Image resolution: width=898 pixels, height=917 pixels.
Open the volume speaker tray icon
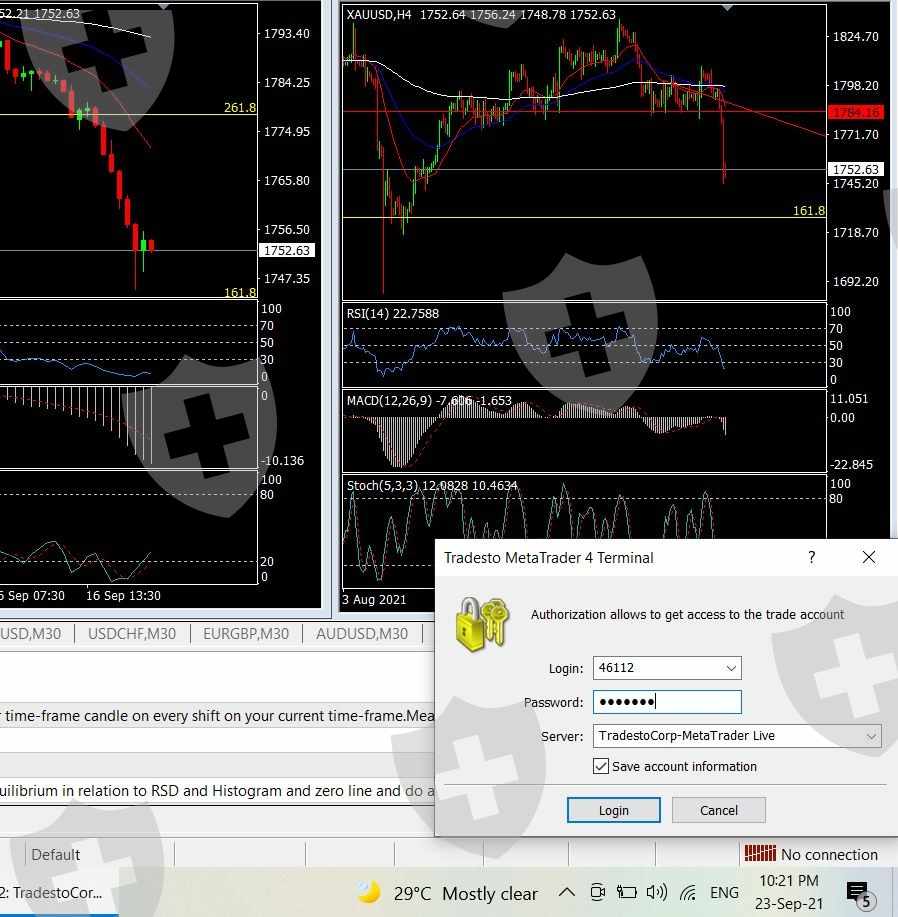tap(657, 892)
